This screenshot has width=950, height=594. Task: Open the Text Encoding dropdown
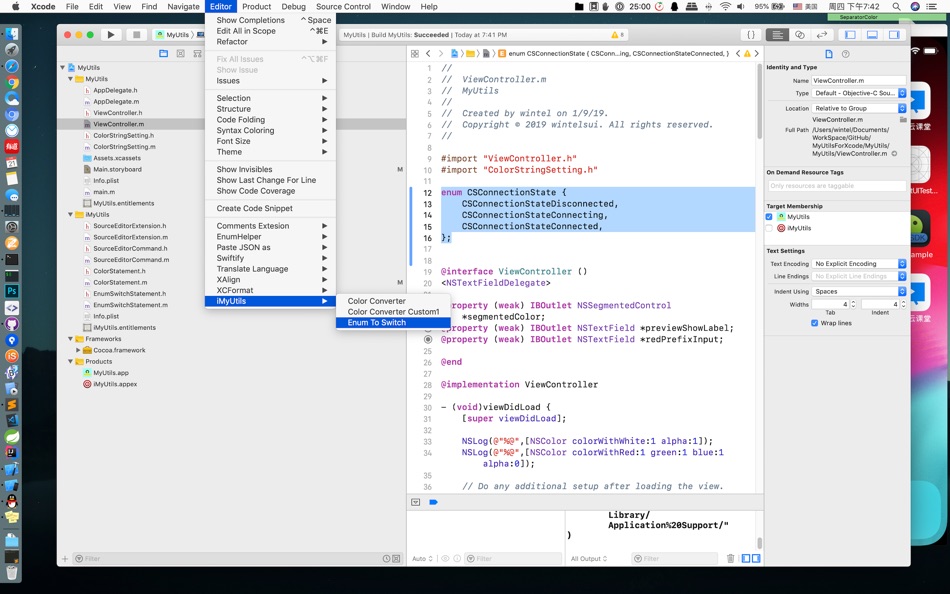click(x=859, y=264)
